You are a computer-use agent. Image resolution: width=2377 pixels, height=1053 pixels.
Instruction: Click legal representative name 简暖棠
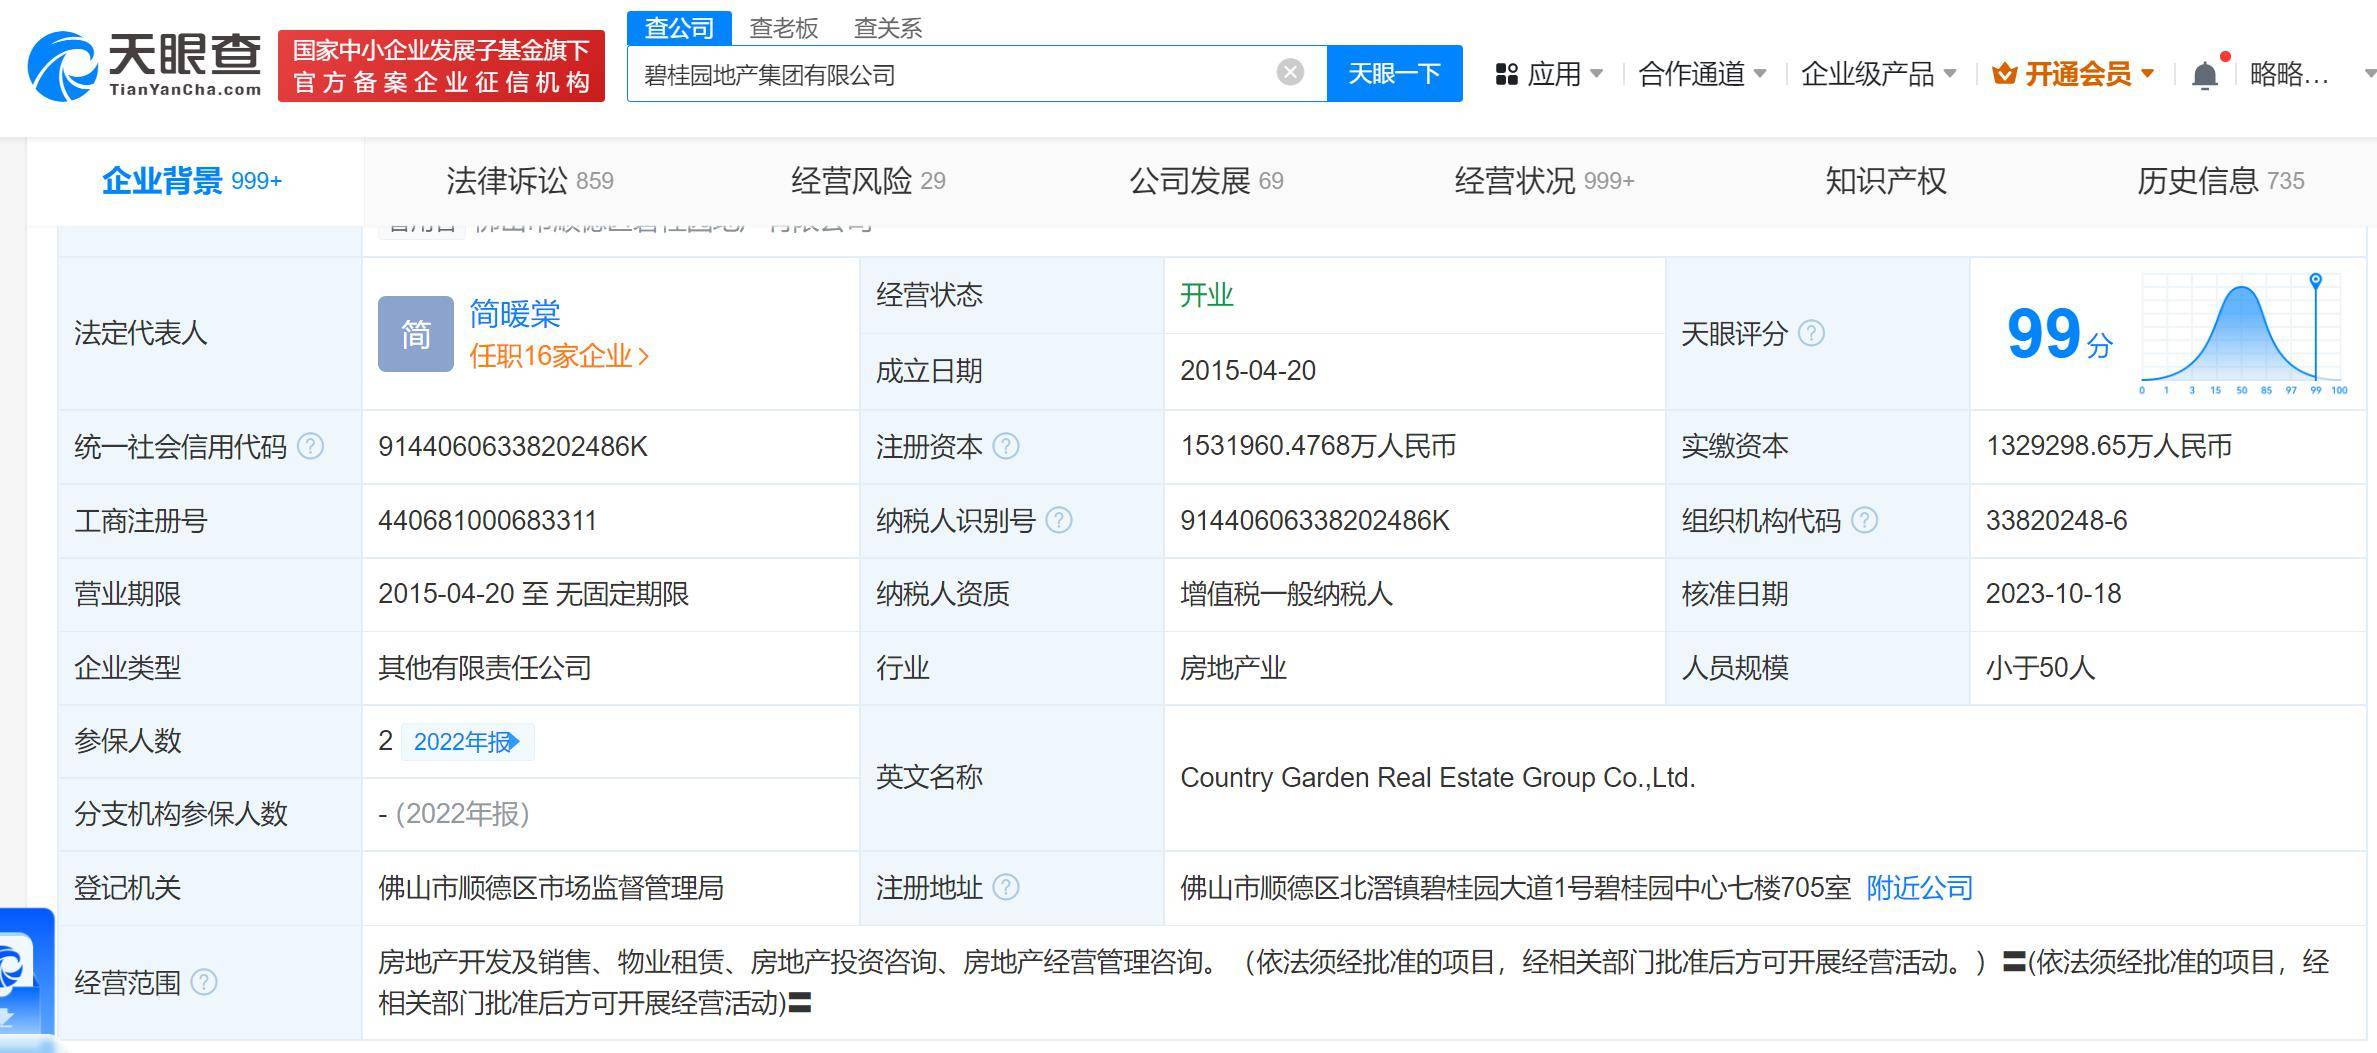coord(514,314)
